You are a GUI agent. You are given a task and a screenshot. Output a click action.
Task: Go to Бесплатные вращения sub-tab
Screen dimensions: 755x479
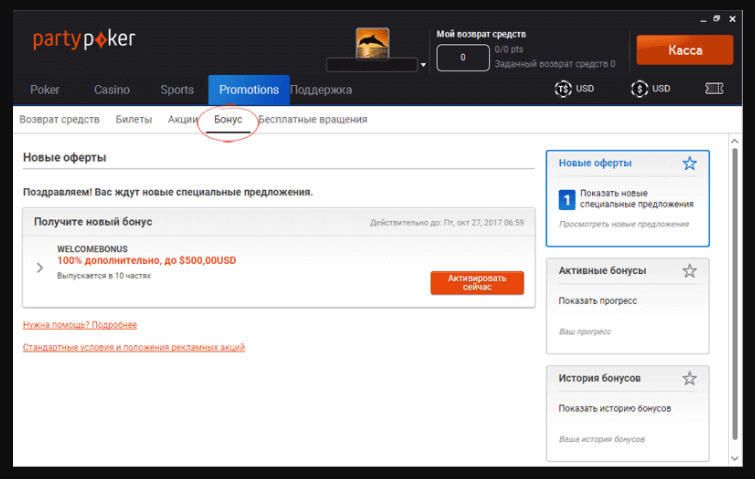pos(312,119)
